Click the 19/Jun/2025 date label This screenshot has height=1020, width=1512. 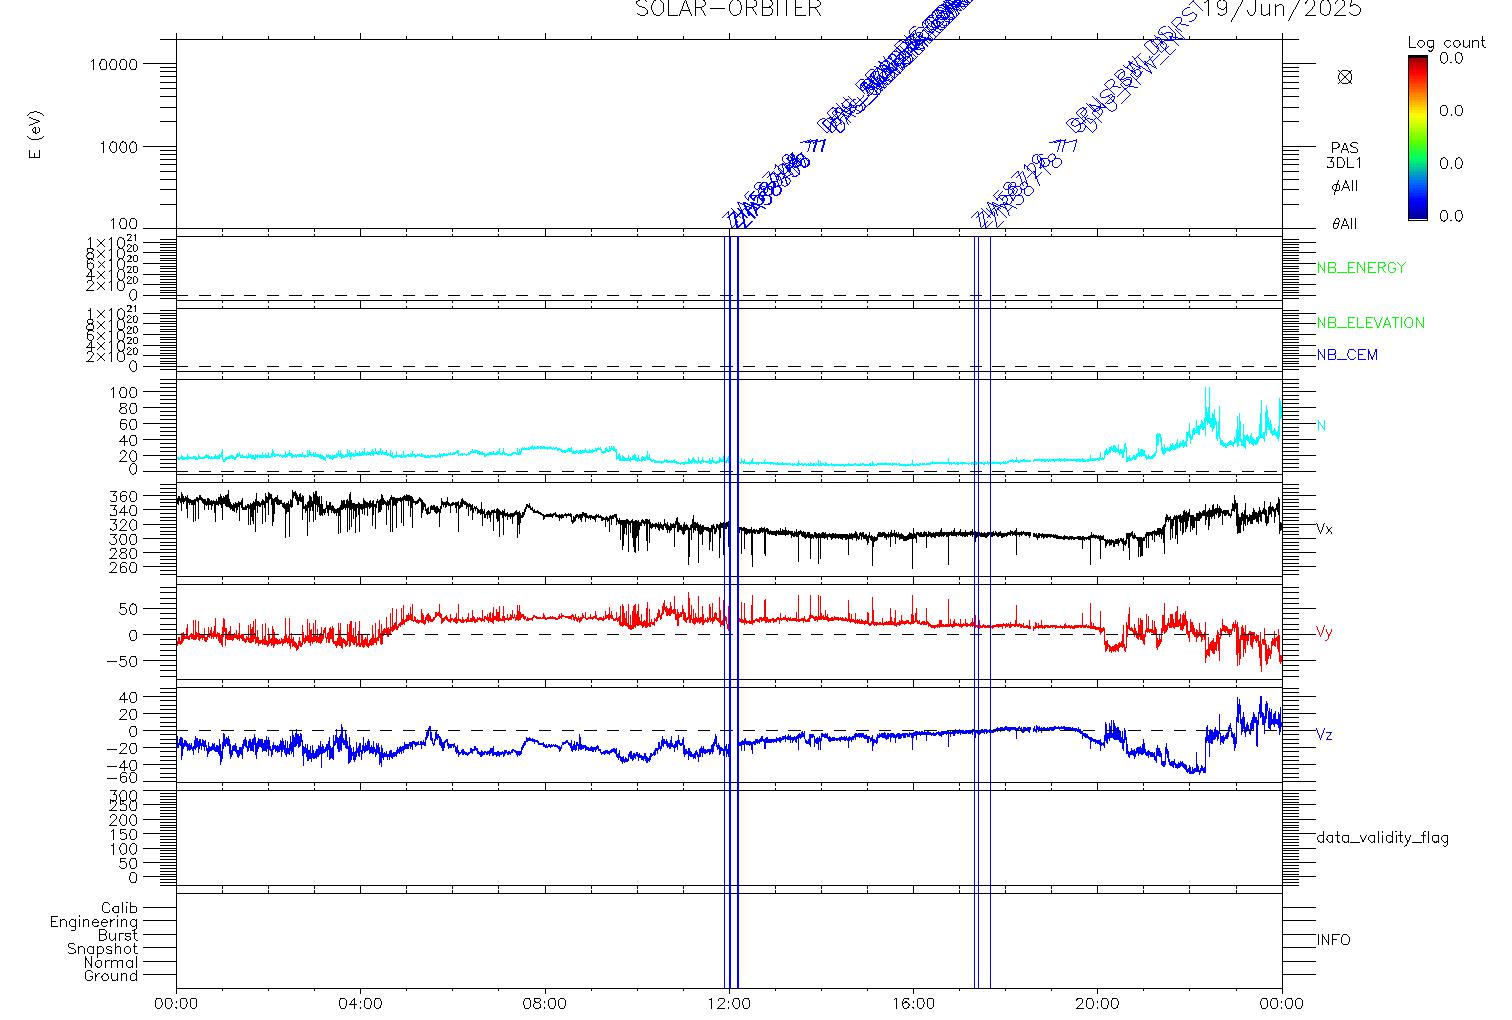click(x=1282, y=9)
